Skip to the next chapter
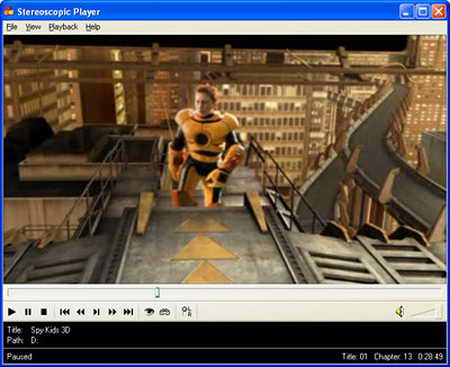Viewport: 450px width, 367px height. [128, 312]
